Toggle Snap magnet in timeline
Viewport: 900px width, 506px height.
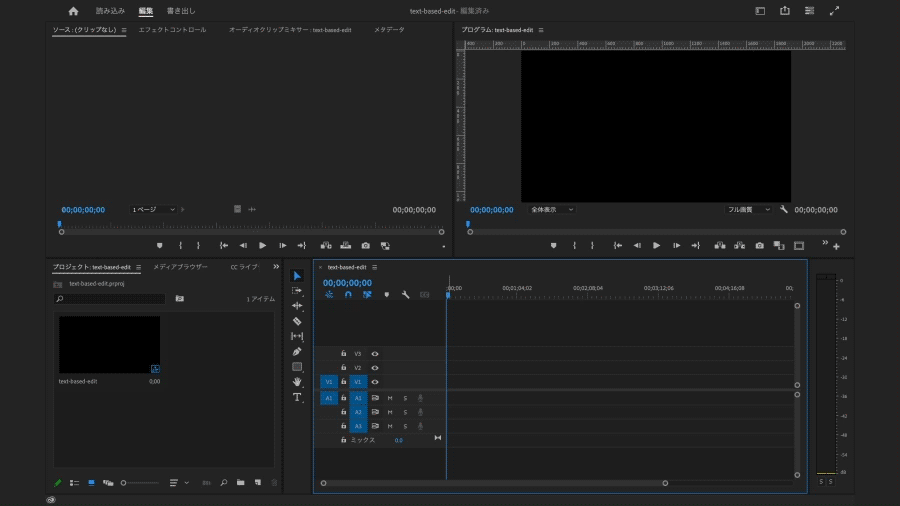click(348, 295)
